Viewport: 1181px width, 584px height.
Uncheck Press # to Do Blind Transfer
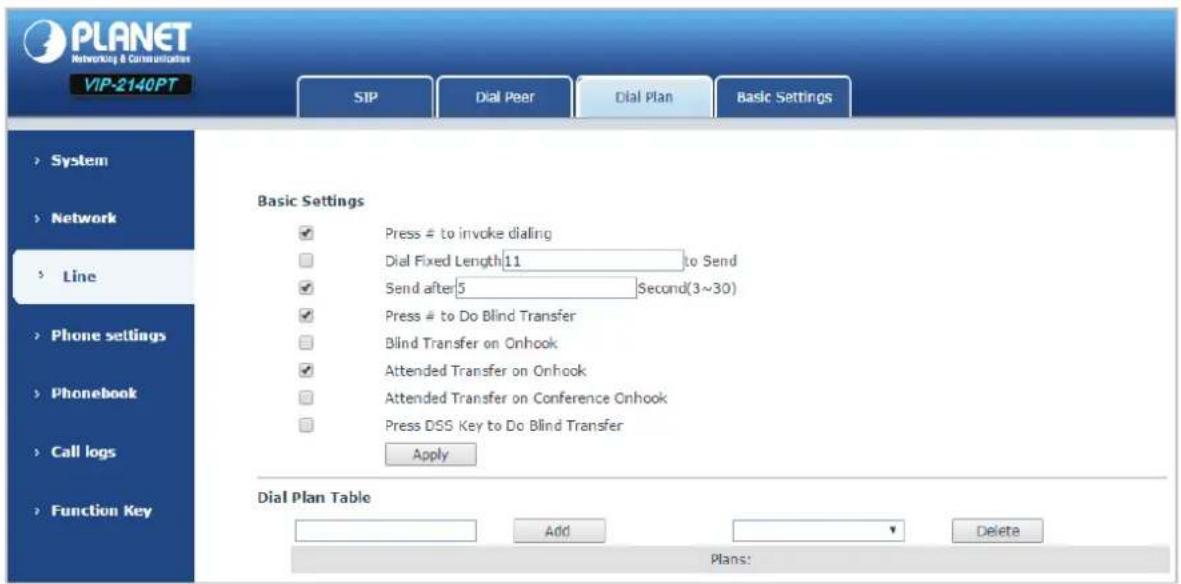tap(306, 316)
